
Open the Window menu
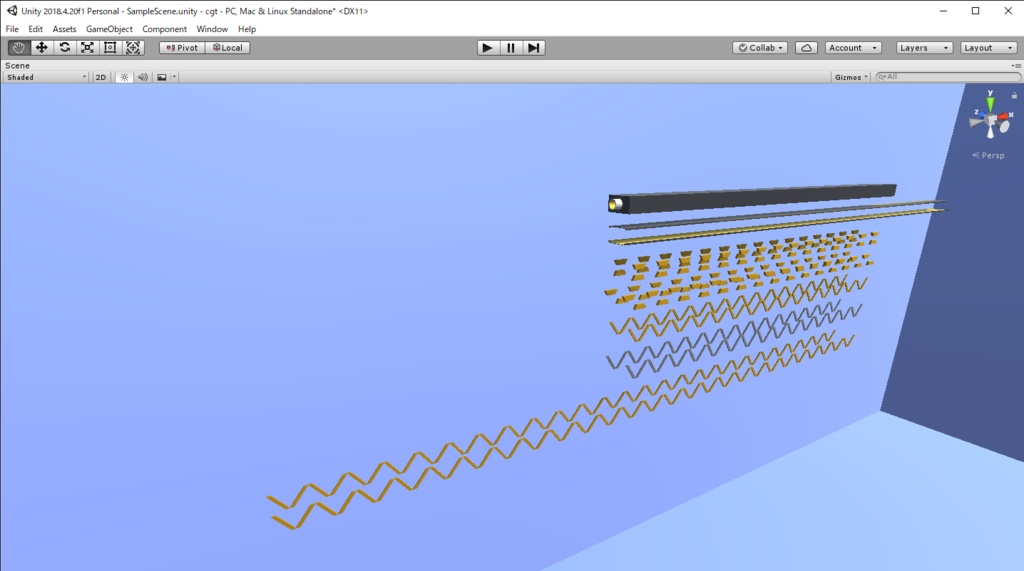pyautogui.click(x=212, y=29)
